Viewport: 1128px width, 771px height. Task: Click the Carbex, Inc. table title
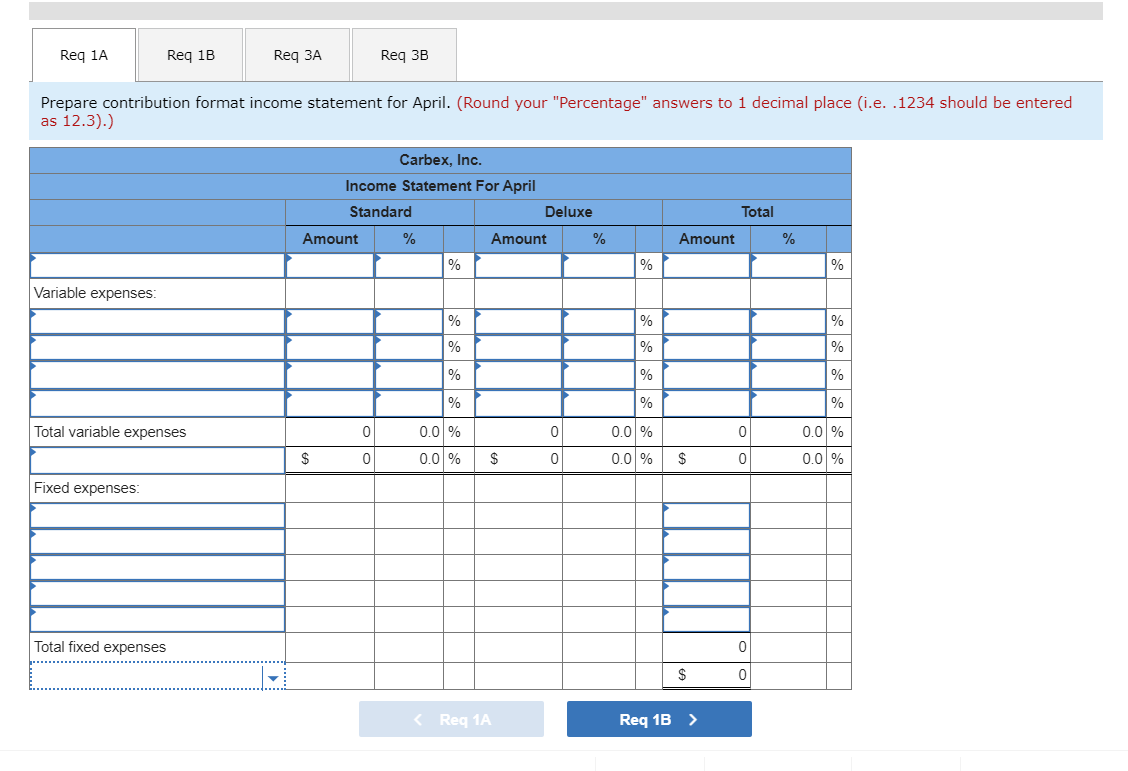point(440,160)
